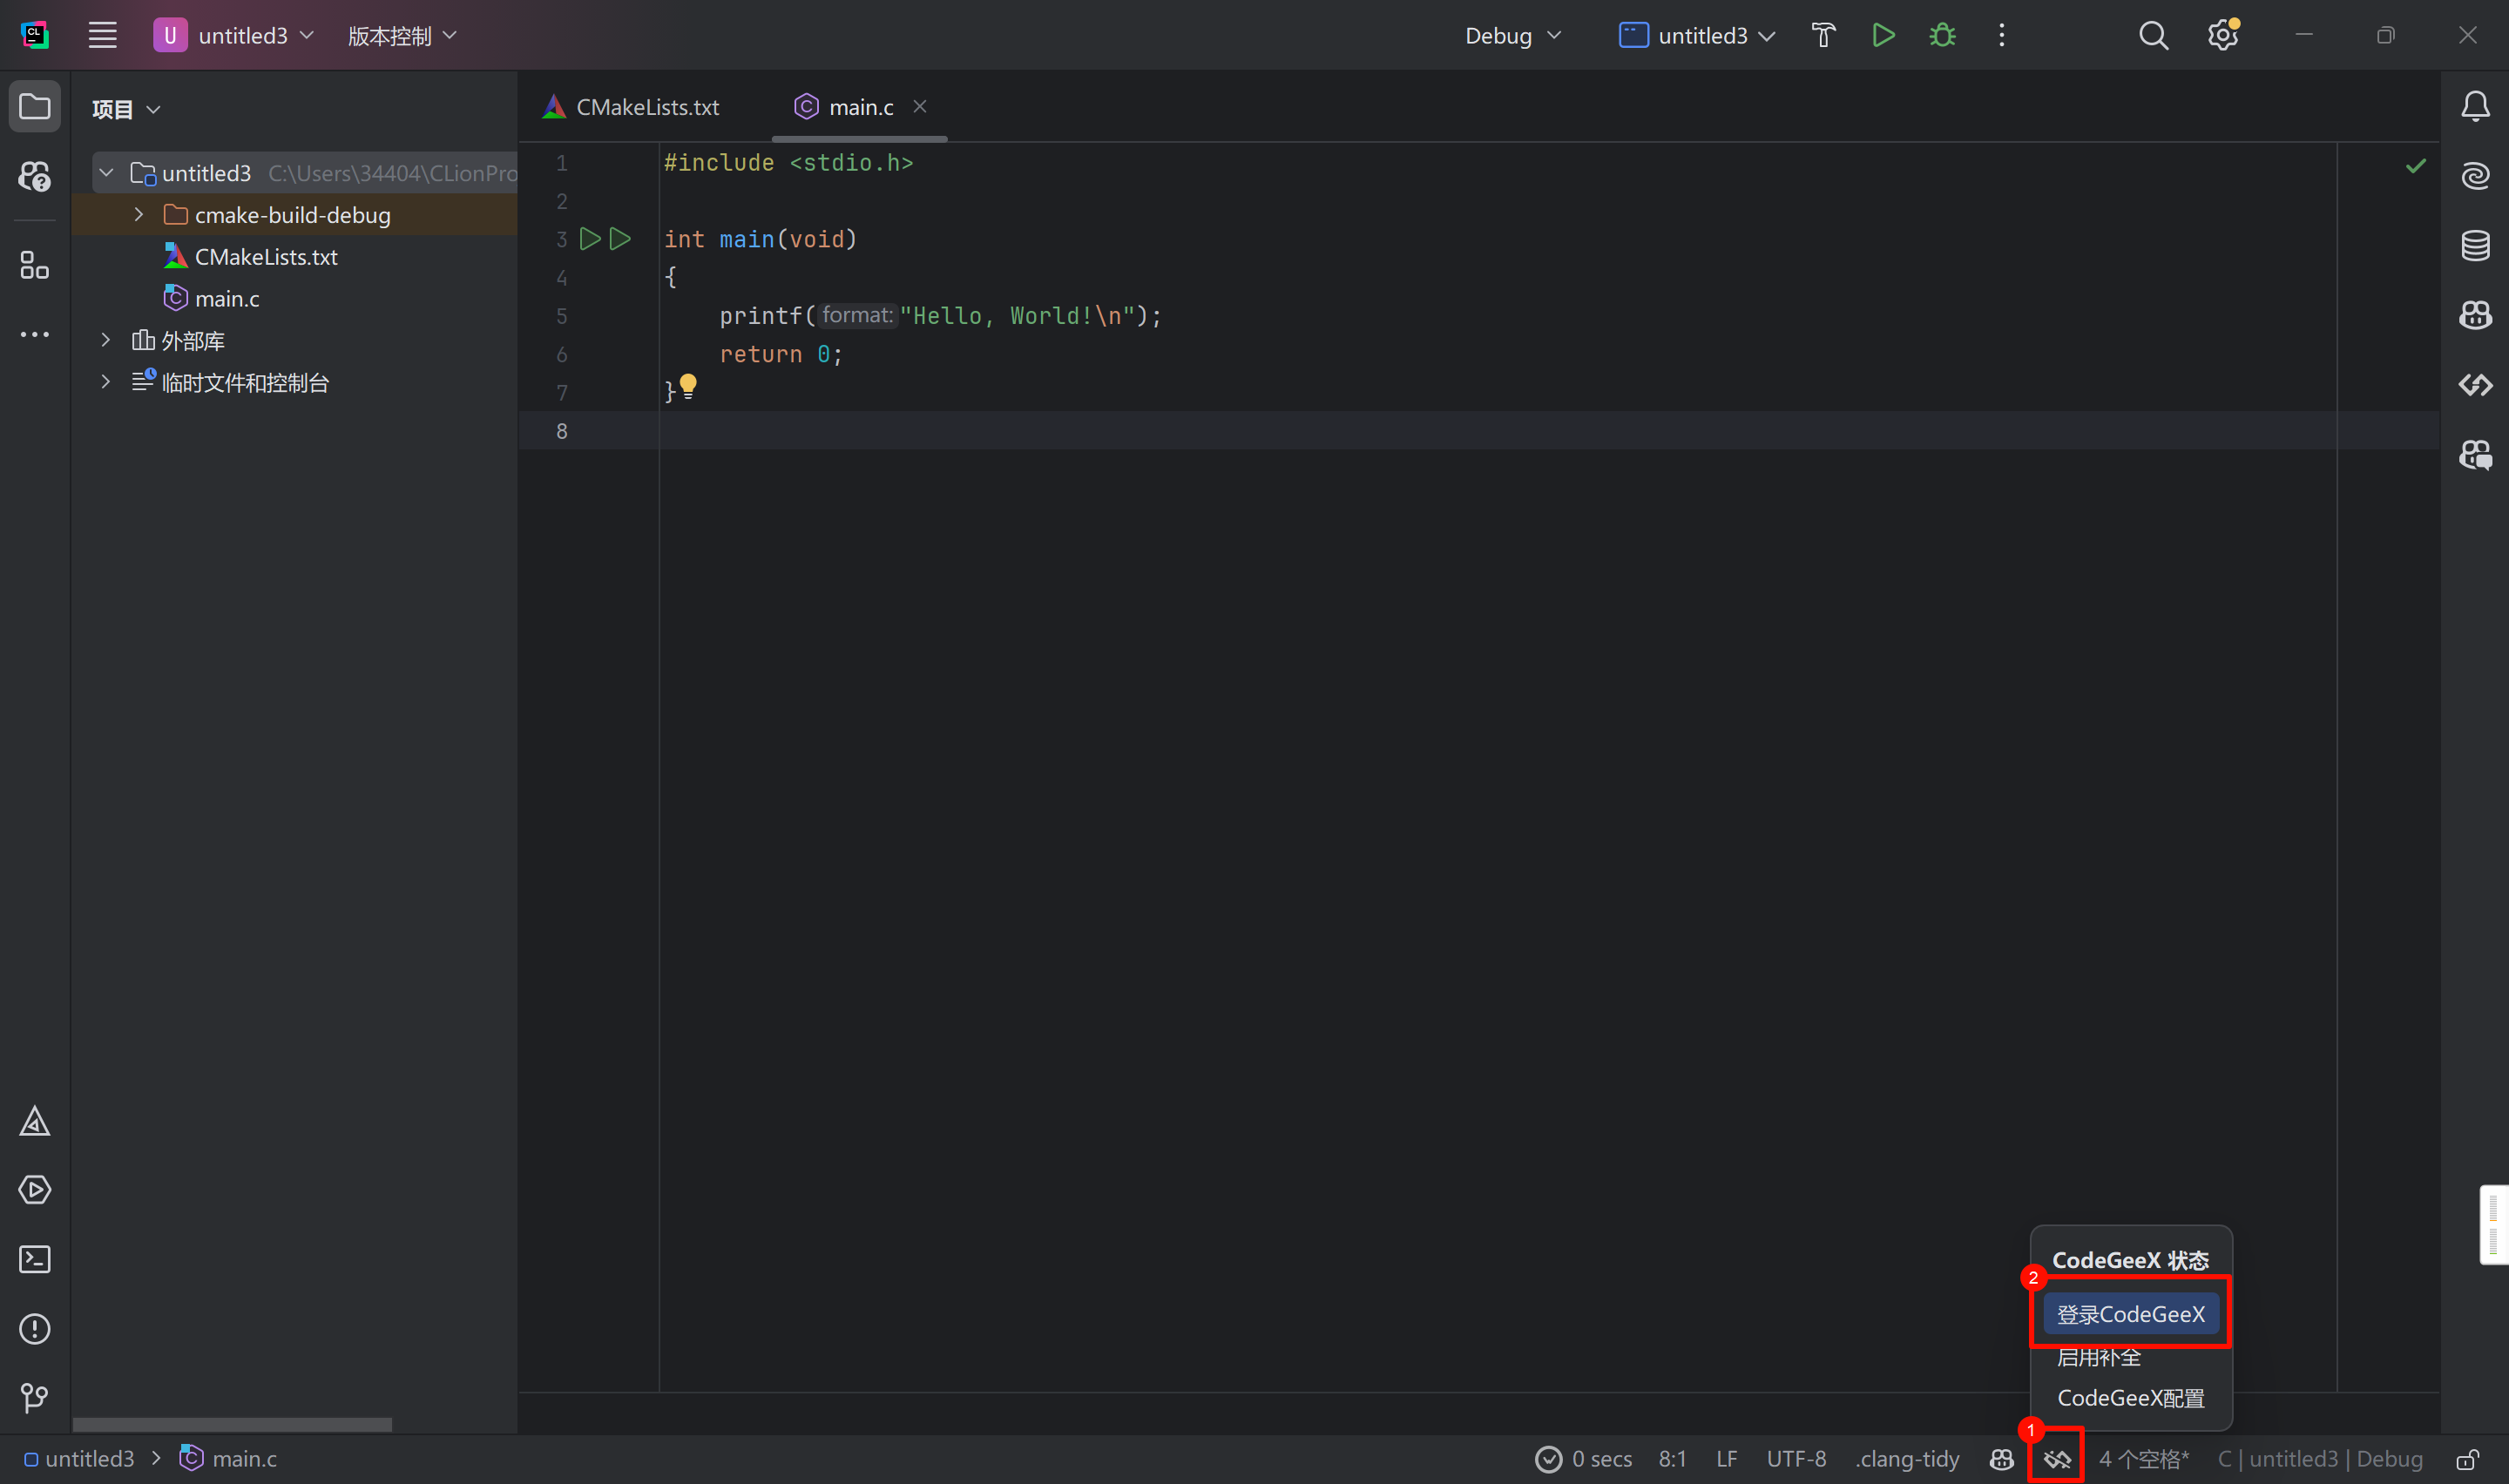Expand the cmake-build-debug folder
Image resolution: width=2509 pixels, height=1484 pixels.
click(139, 215)
